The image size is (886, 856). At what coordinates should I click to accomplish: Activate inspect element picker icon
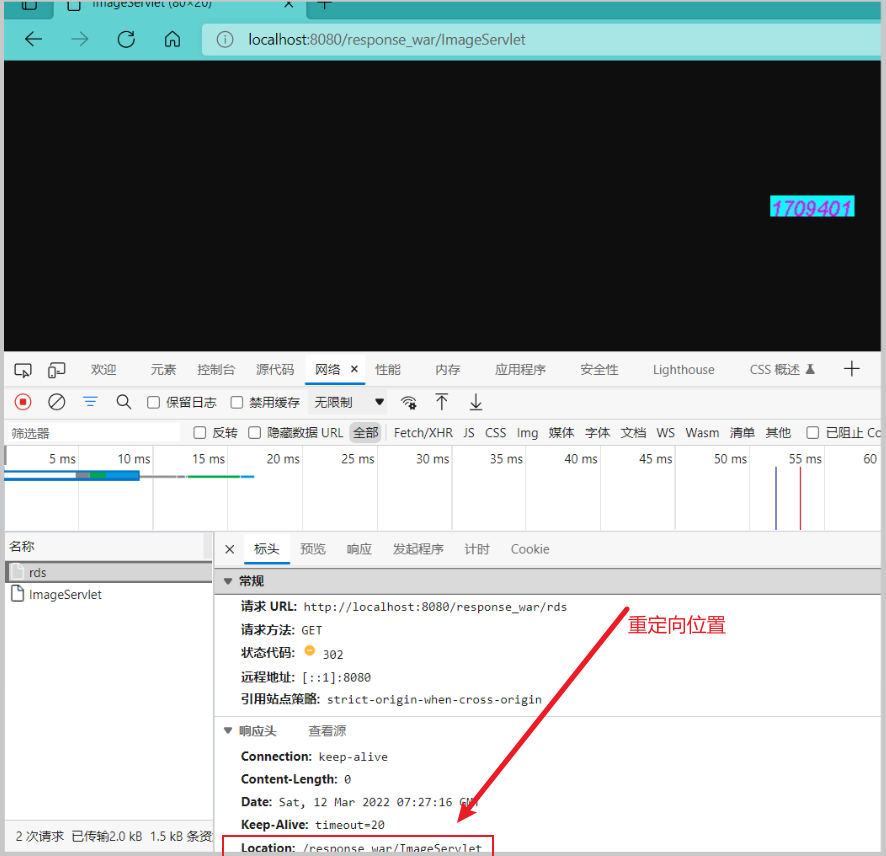pos(23,370)
